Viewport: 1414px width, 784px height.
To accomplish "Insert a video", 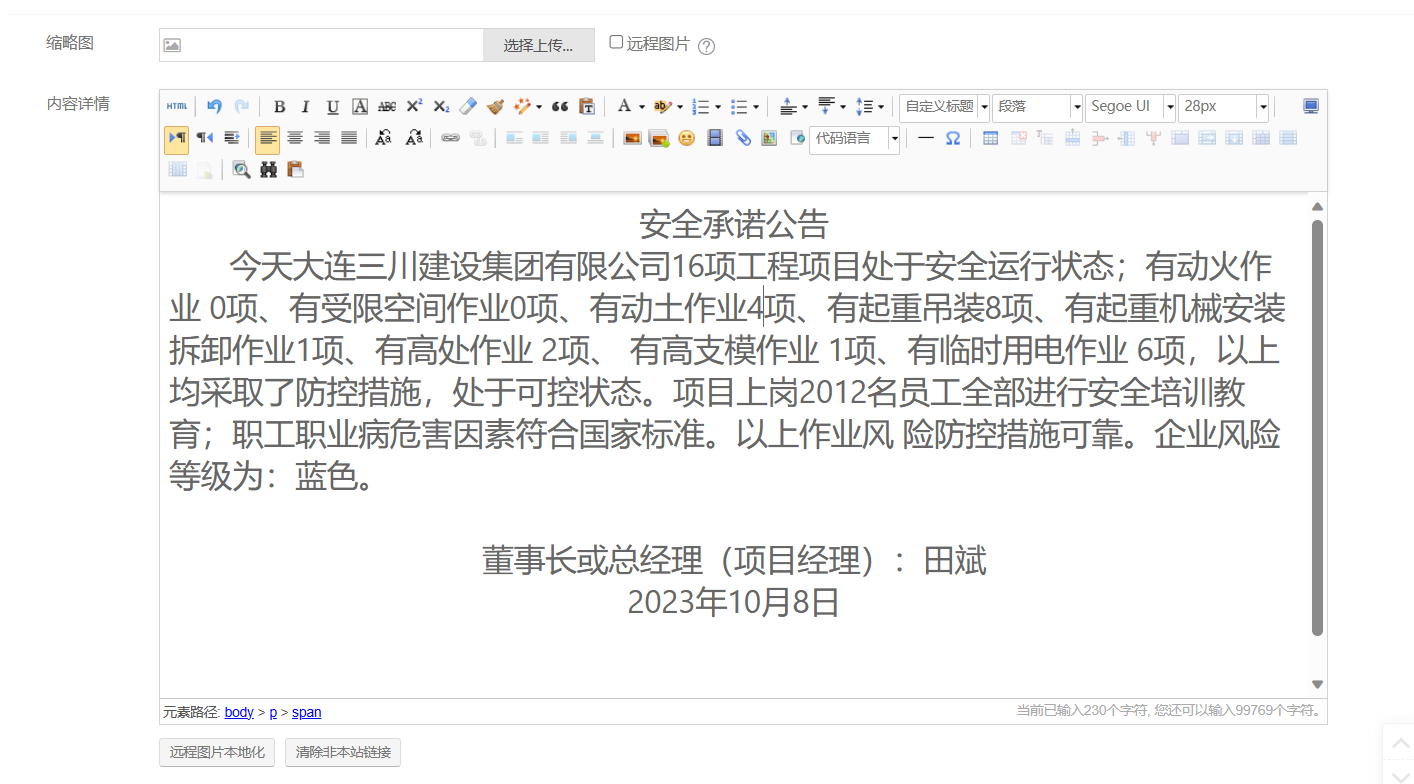I will [x=714, y=138].
